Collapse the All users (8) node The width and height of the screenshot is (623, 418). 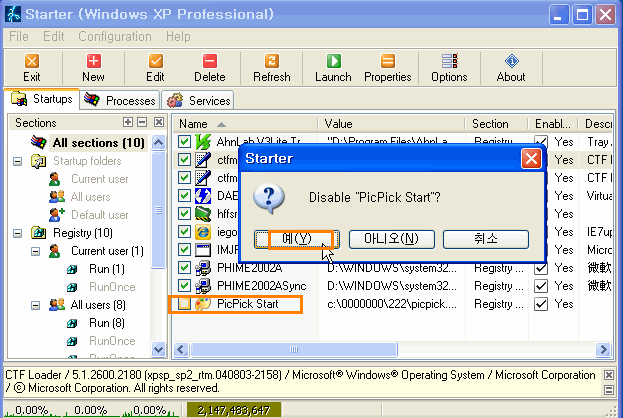click(x=36, y=305)
